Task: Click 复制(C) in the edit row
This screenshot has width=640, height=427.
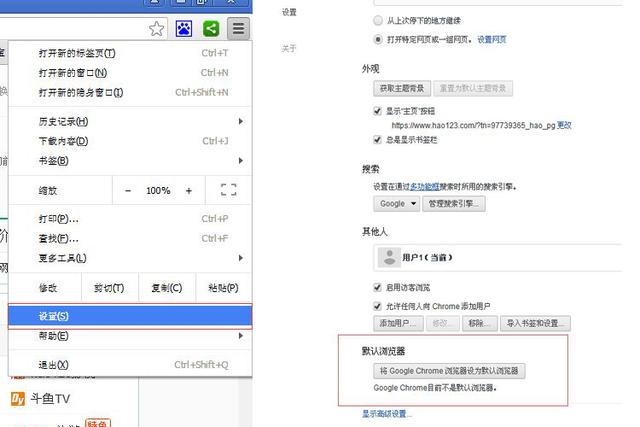Action: [167, 288]
